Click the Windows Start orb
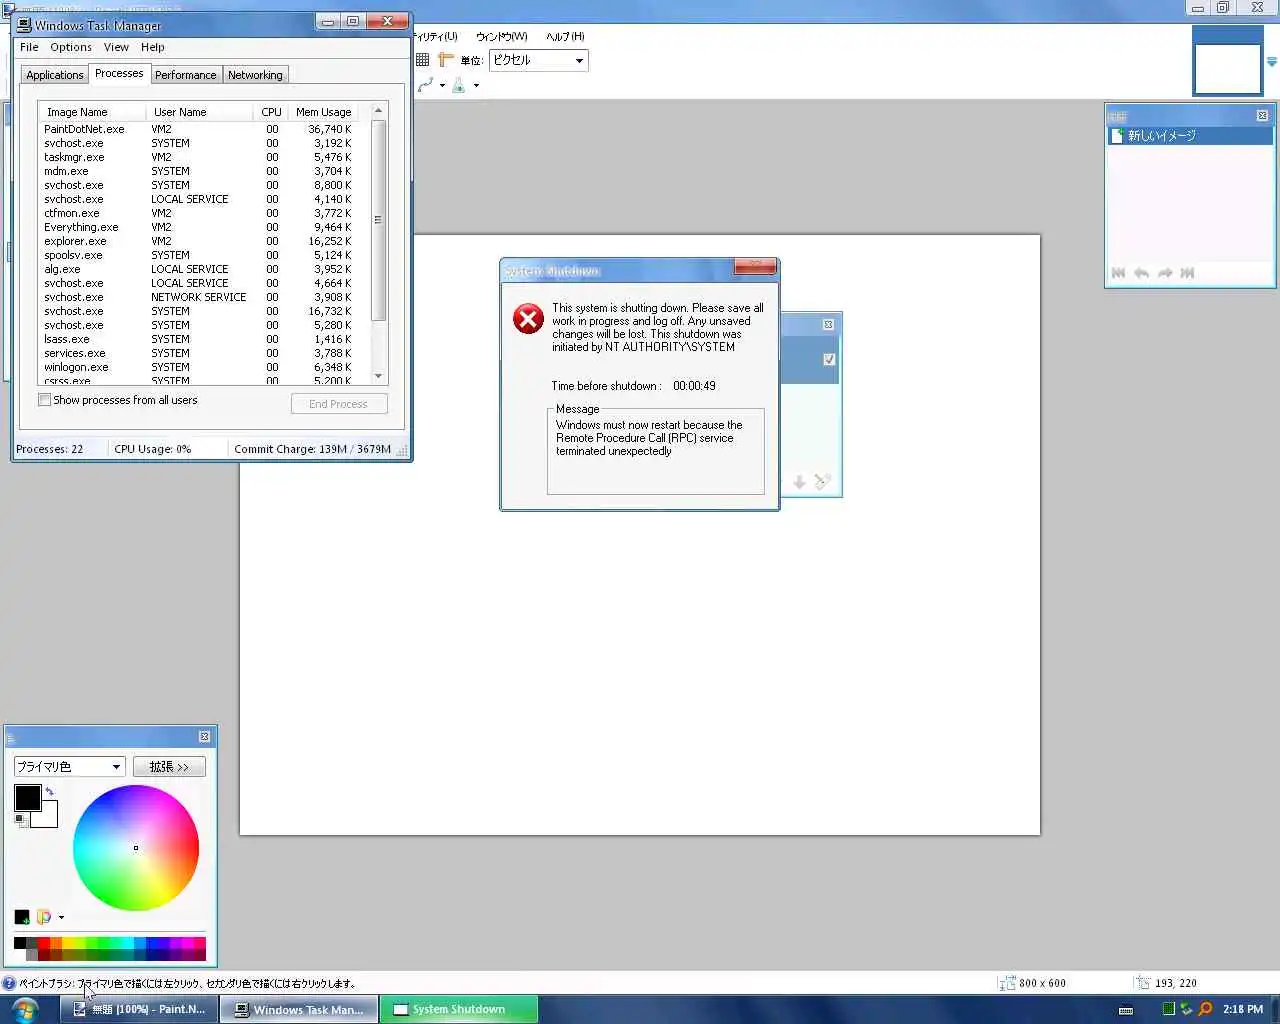The width and height of the screenshot is (1280, 1024). point(24,1010)
